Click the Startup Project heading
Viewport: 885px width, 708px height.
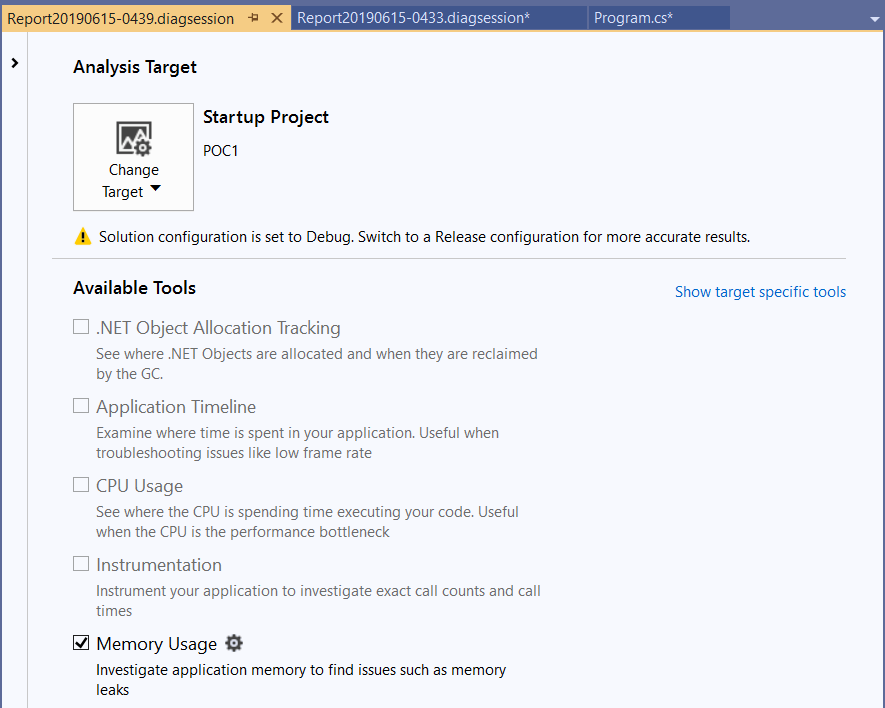point(266,117)
